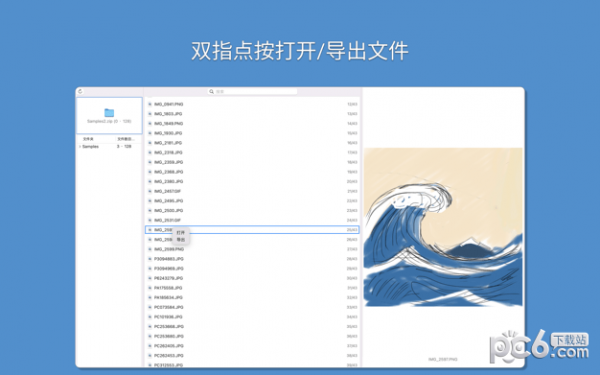The height and width of the screenshot is (375, 600).
Task: Select file PC101936.JPG
Action: click(253, 317)
